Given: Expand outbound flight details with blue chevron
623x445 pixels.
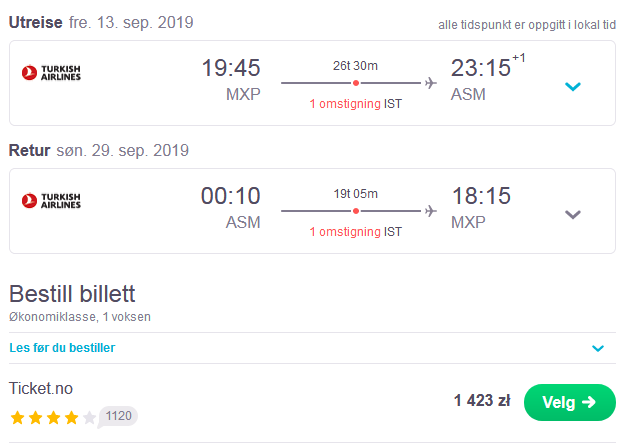Looking at the screenshot, I should point(573,86).
